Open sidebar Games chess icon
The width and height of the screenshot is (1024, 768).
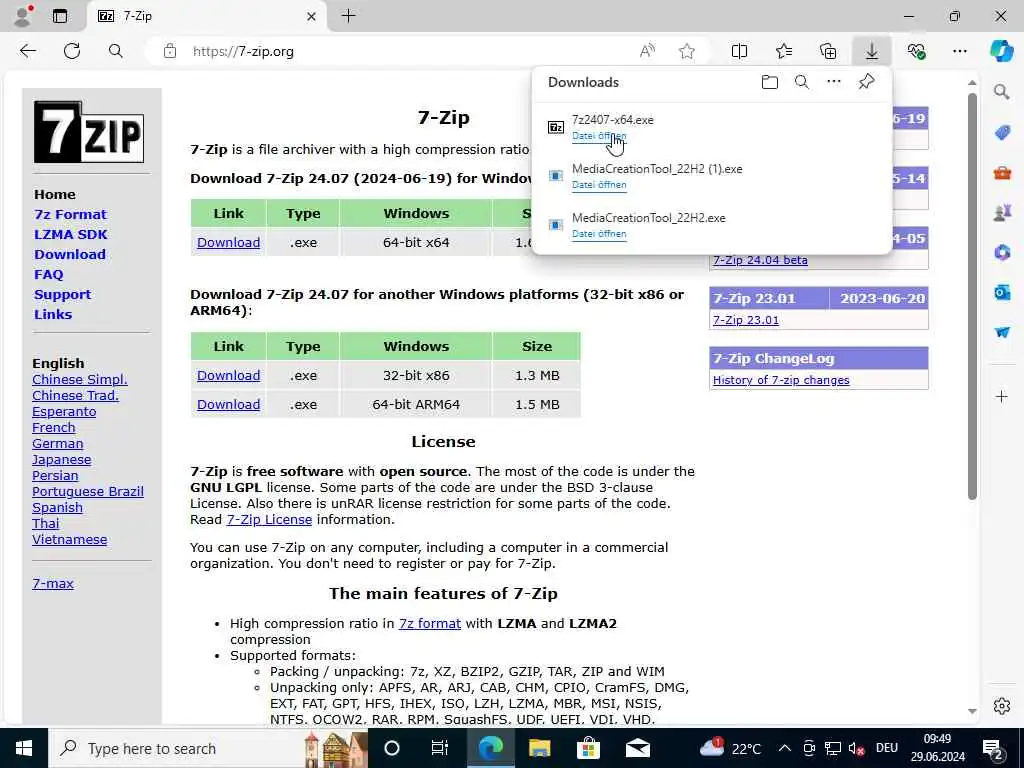[1002, 212]
